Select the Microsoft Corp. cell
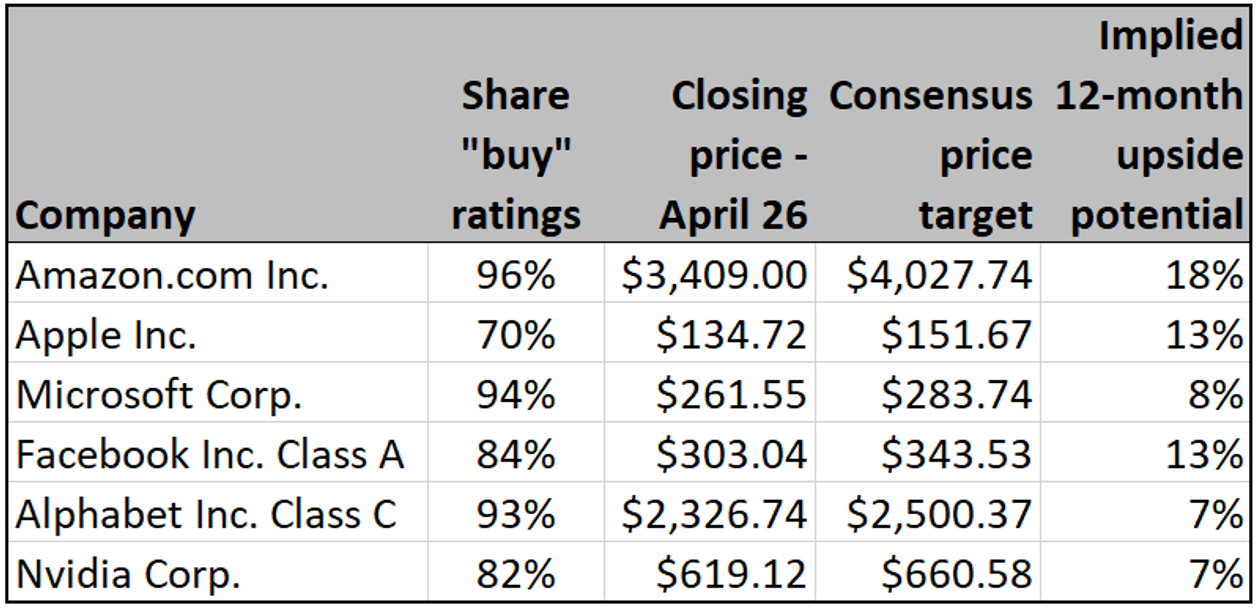Viewport: 1260px width, 611px height. pos(159,395)
